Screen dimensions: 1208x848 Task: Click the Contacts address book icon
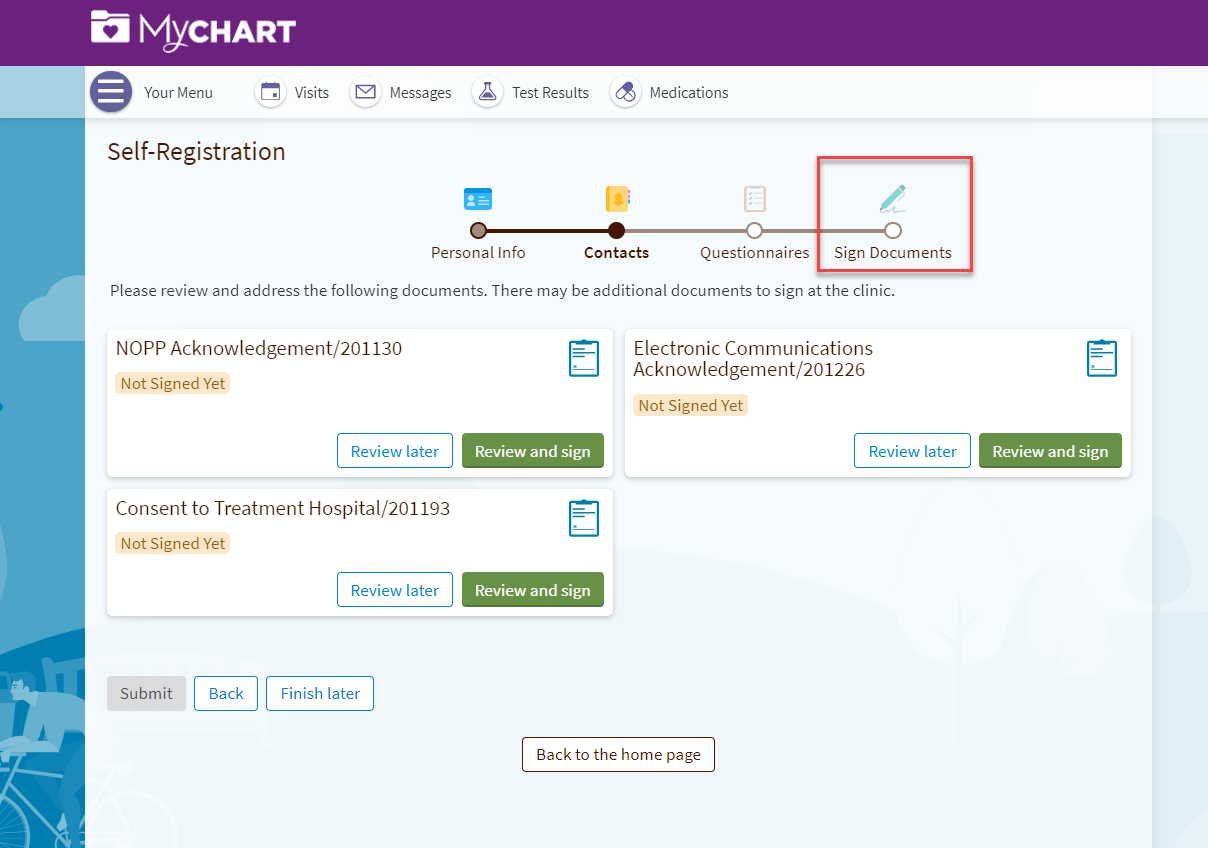point(616,198)
